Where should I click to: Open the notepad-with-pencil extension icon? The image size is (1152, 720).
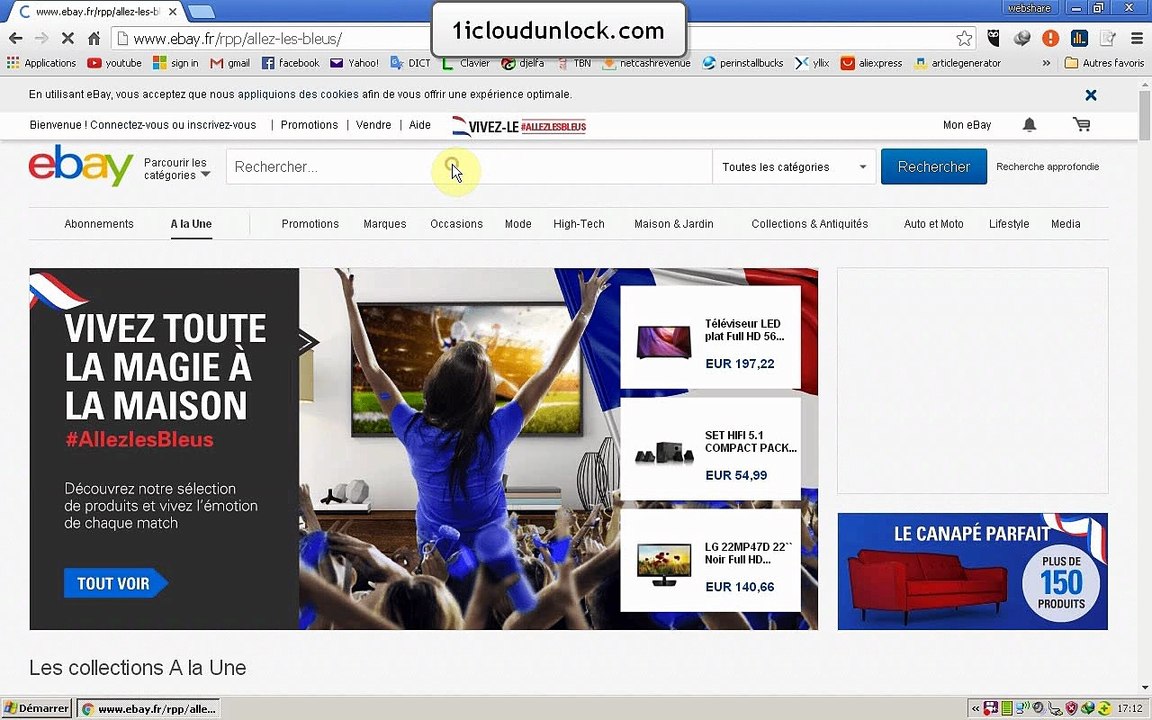[x=1107, y=38]
